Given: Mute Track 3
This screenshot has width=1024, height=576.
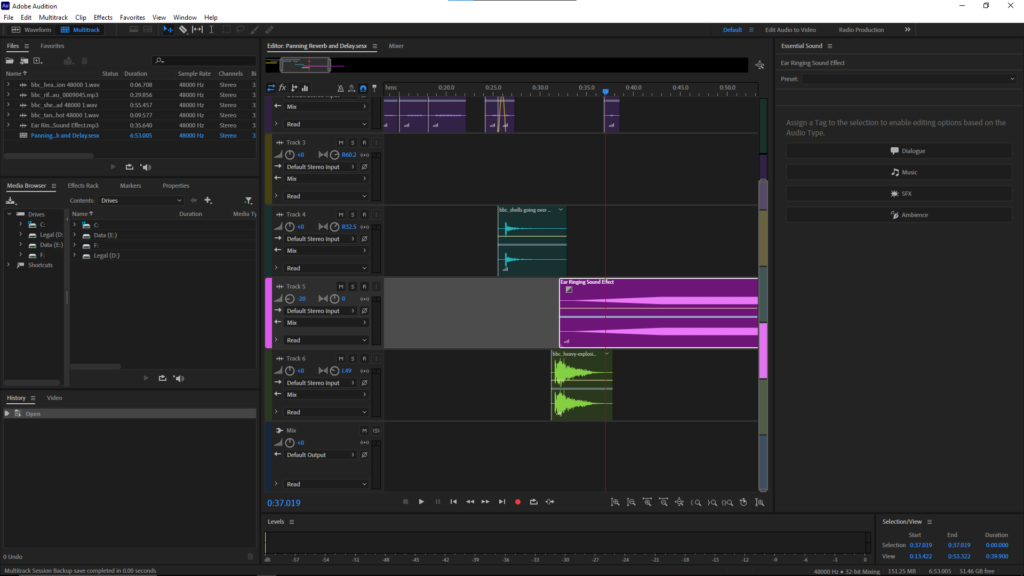Looking at the screenshot, I should click(341, 143).
